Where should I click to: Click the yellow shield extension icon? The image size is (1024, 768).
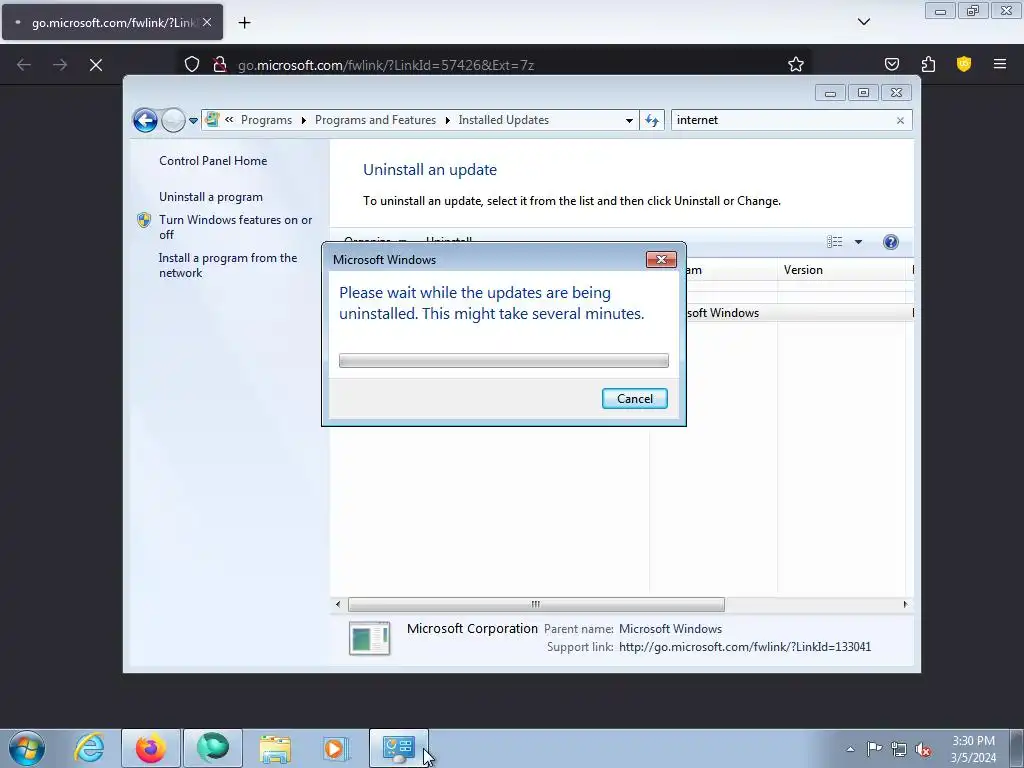[x=964, y=64]
